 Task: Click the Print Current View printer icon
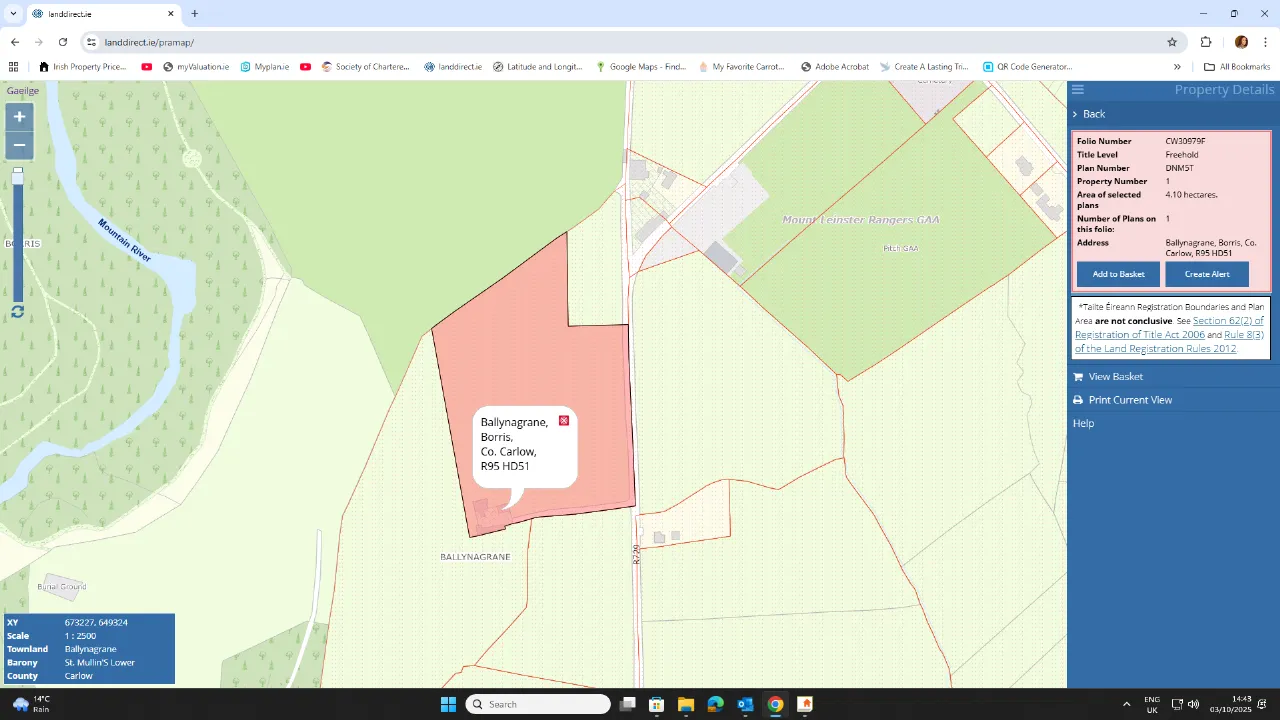pos(1077,399)
